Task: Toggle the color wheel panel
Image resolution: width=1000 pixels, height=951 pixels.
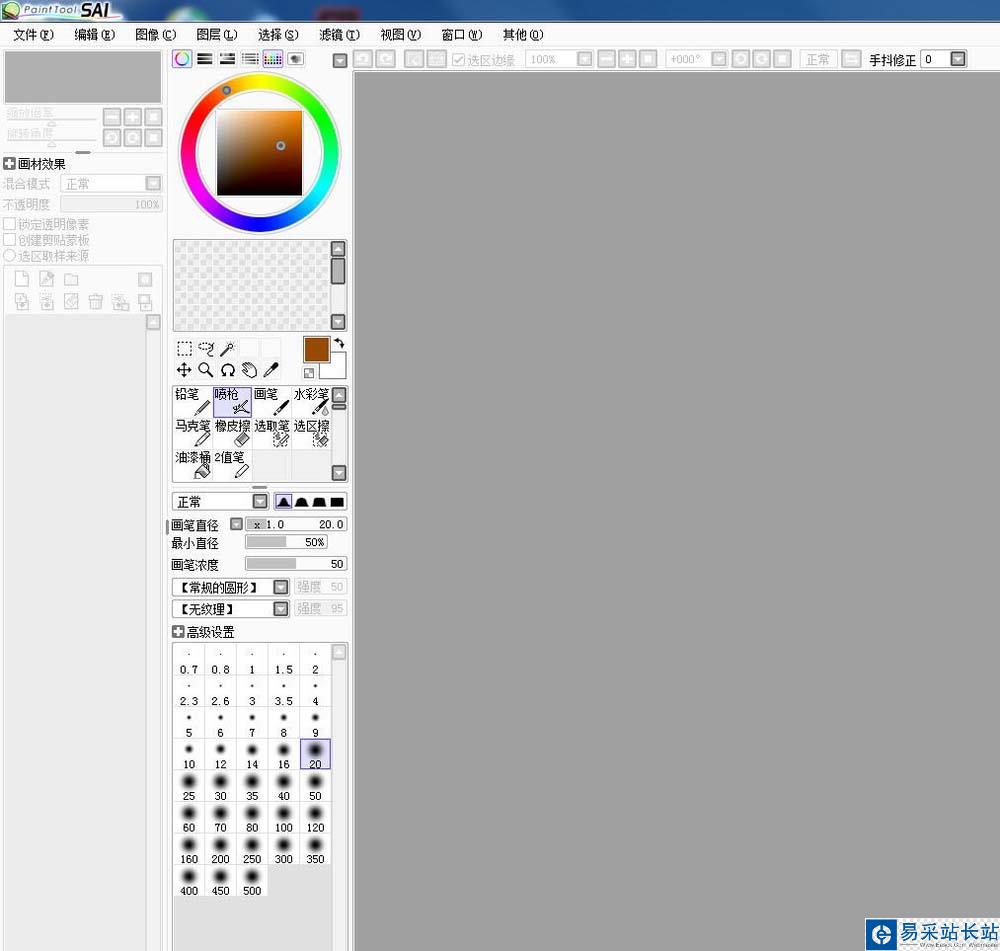Action: (x=182, y=59)
